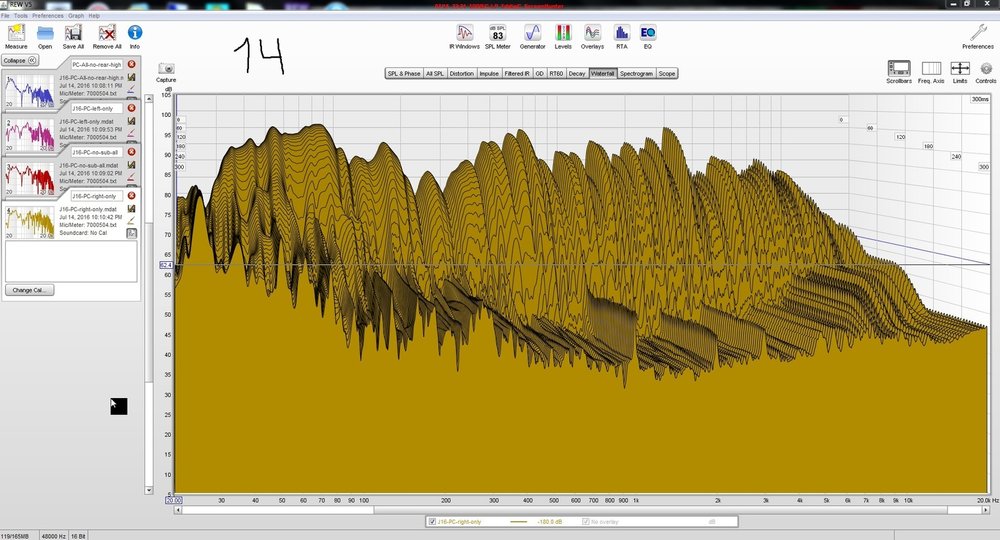The height and width of the screenshot is (540, 1000).
Task: Delete the J16-PC-no-sub-all measurement
Action: tap(131, 152)
